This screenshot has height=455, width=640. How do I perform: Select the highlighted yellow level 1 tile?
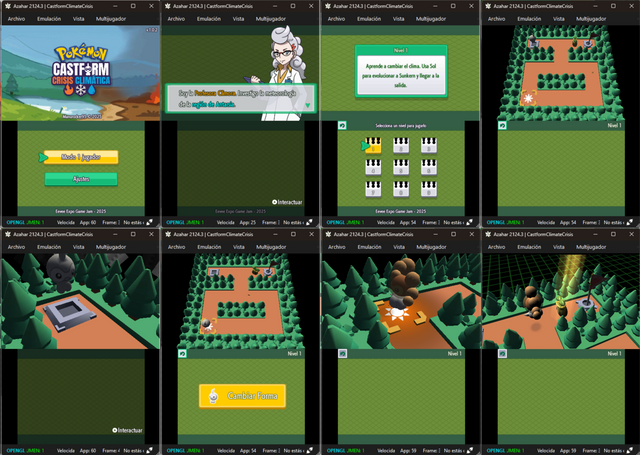(373, 145)
